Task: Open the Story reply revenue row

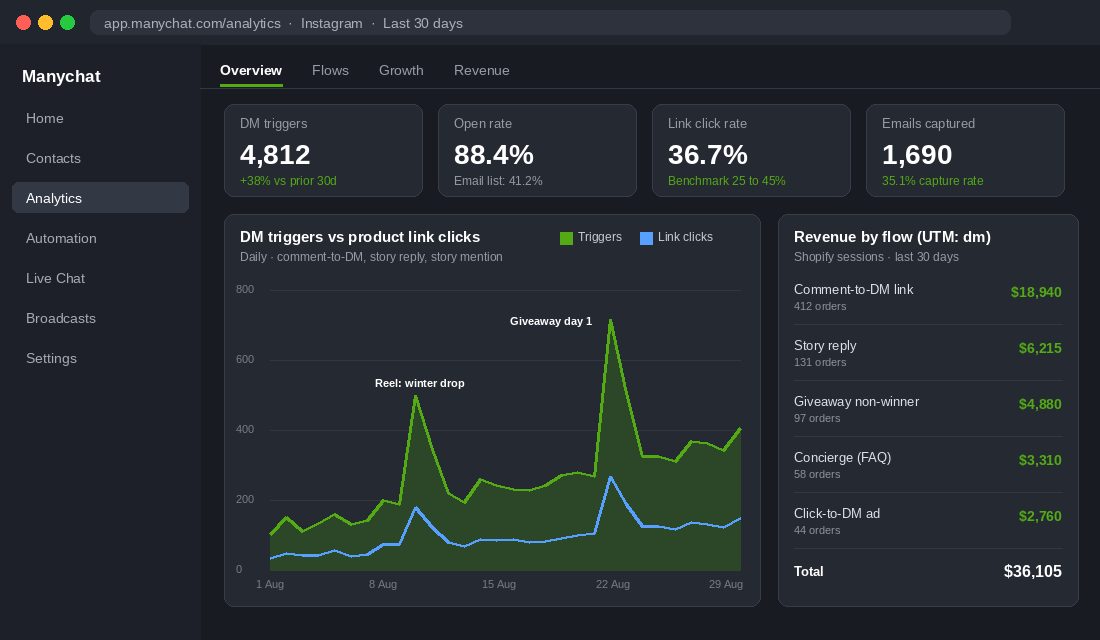Action: 927,353
